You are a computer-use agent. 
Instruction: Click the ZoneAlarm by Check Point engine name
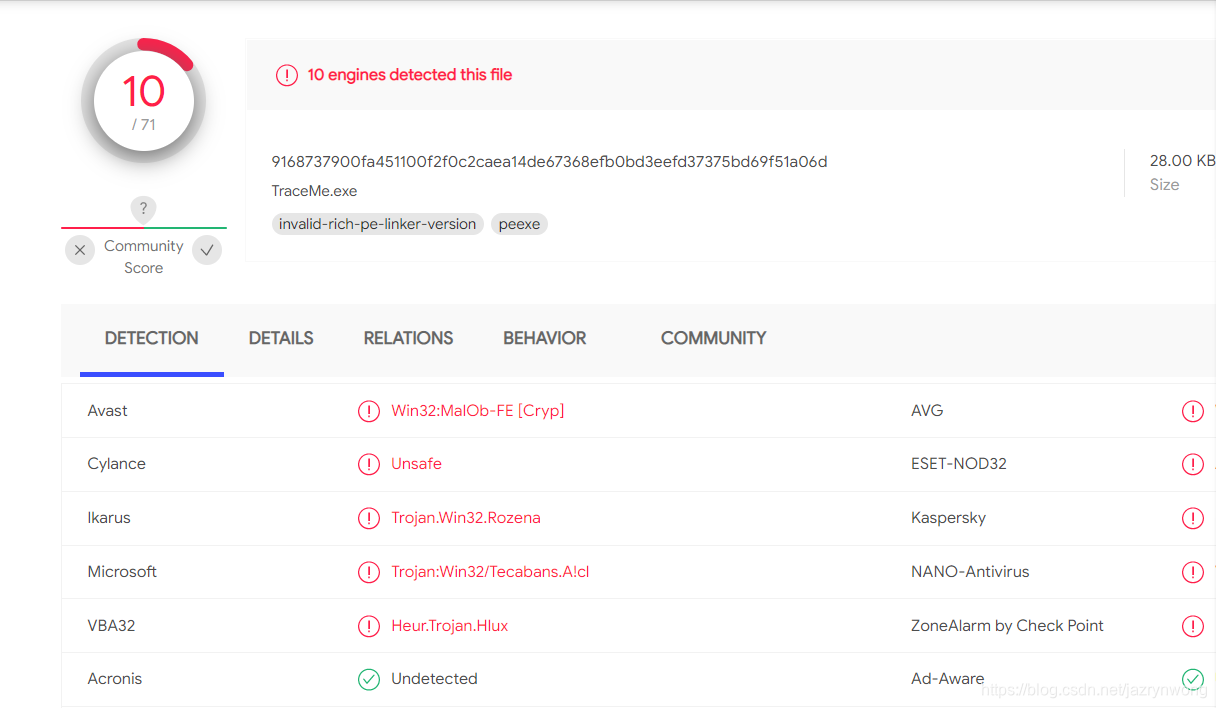1007,626
